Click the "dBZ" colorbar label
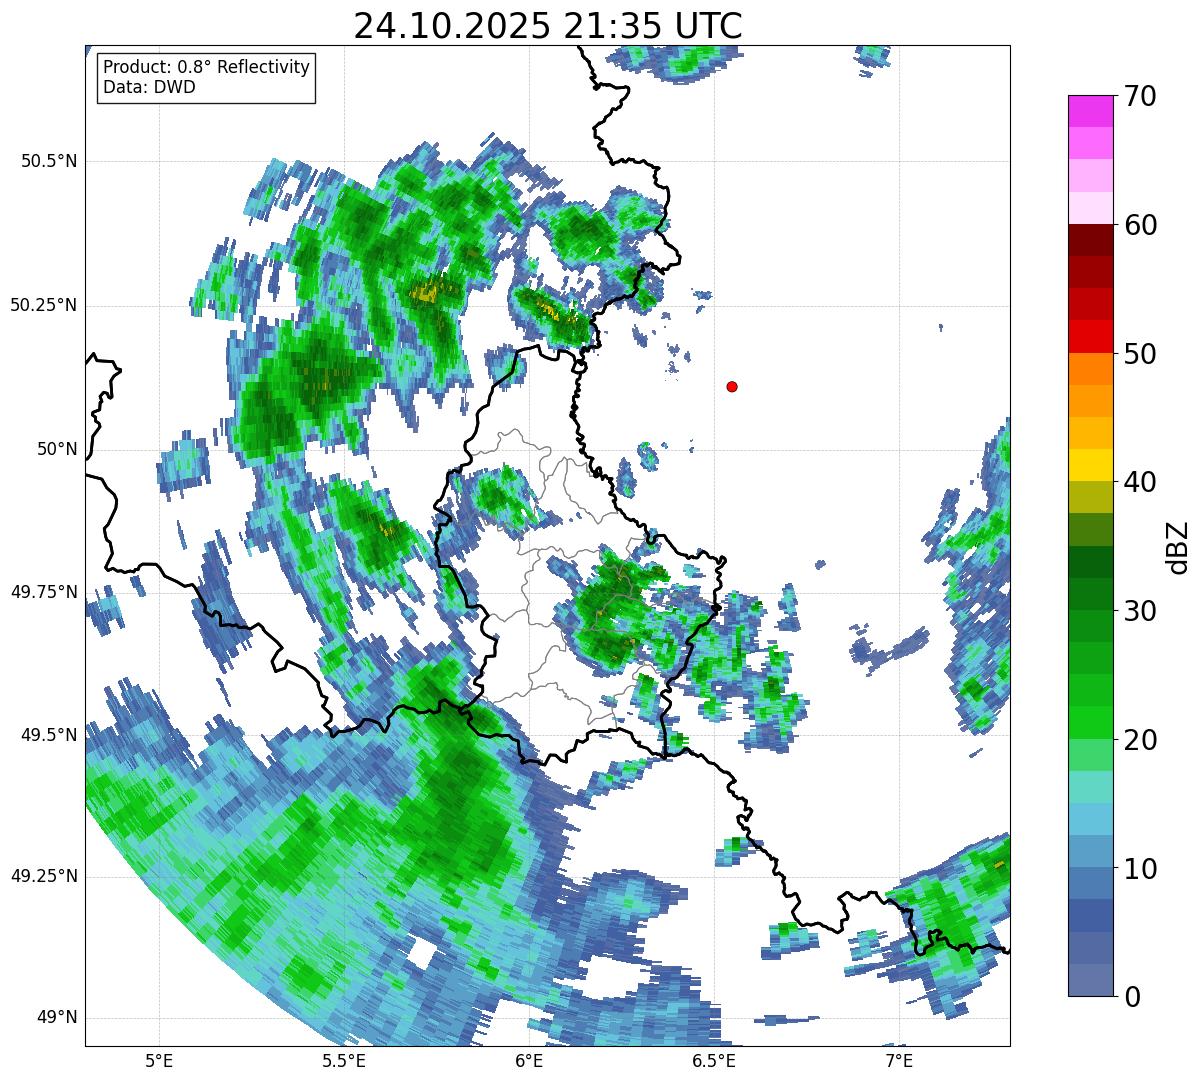Viewport: 1202px width, 1081px height. [1177, 546]
